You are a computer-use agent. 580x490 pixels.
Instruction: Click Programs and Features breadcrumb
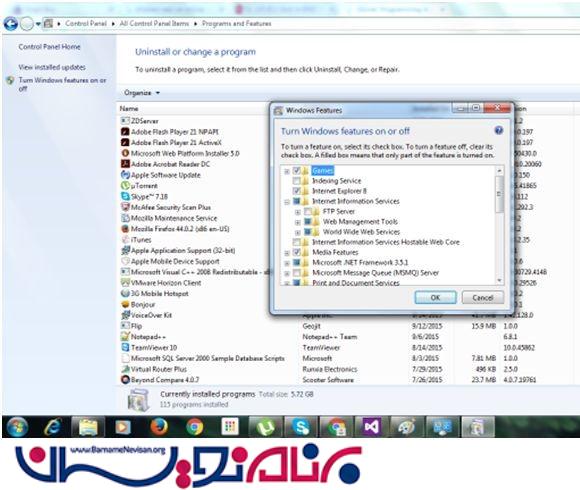[x=236, y=24]
